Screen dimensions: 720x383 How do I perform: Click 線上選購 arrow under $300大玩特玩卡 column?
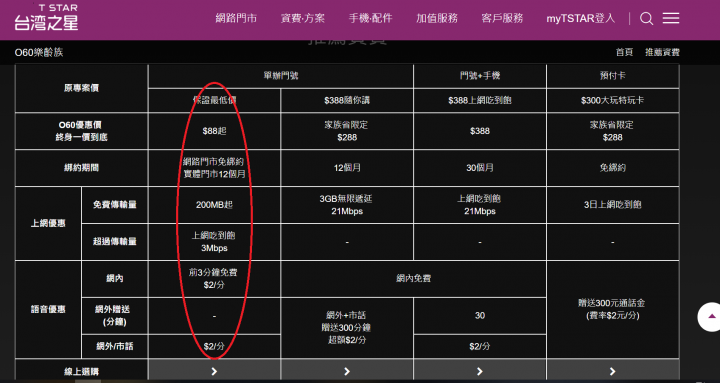pyautogui.click(x=613, y=371)
